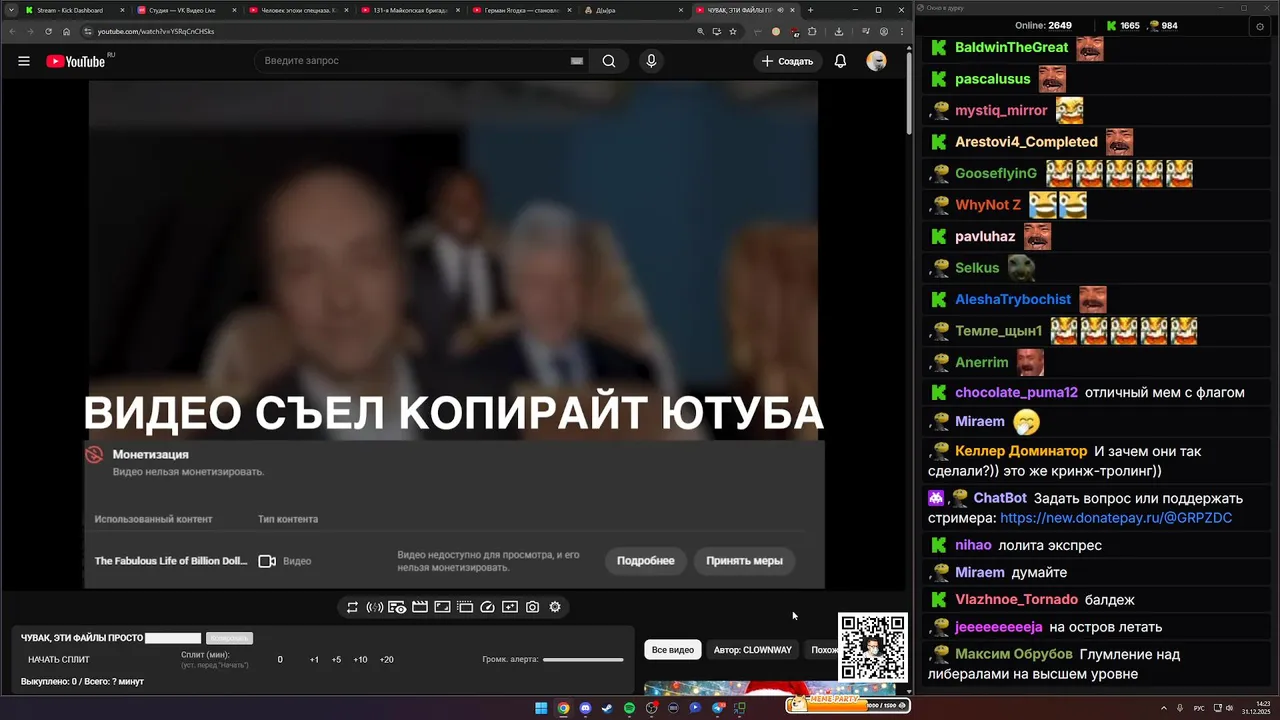The image size is (1280, 720).
Task: Click the zoom magnifier icon in address bar
Action: coord(701,31)
